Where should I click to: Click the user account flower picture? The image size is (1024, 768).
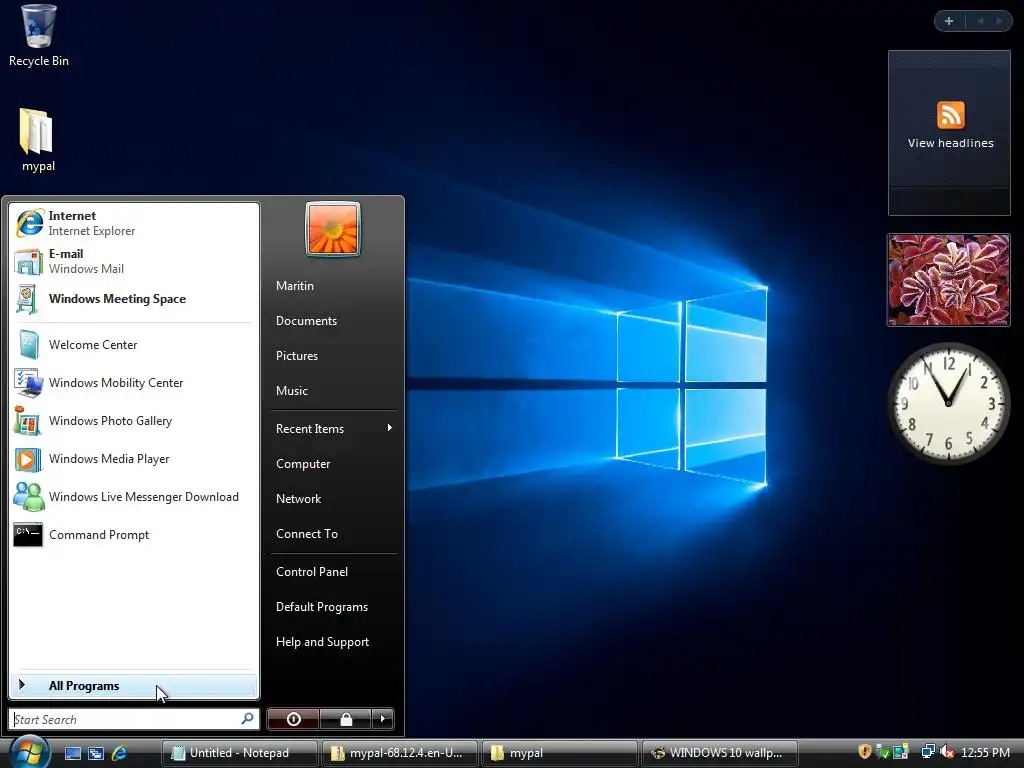(333, 229)
